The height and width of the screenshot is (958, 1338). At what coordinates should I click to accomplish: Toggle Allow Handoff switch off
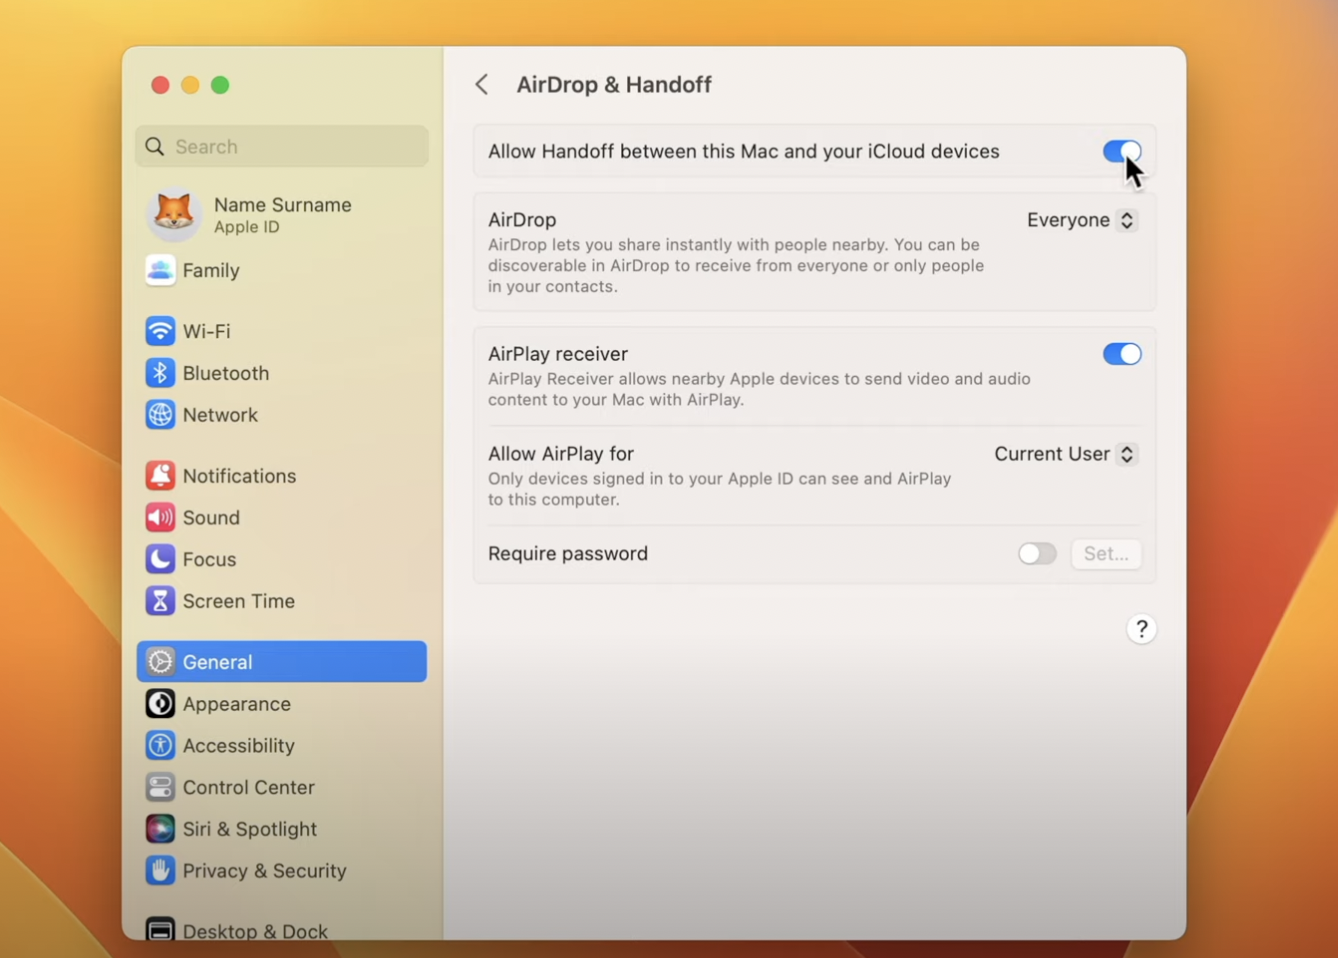1122,152
